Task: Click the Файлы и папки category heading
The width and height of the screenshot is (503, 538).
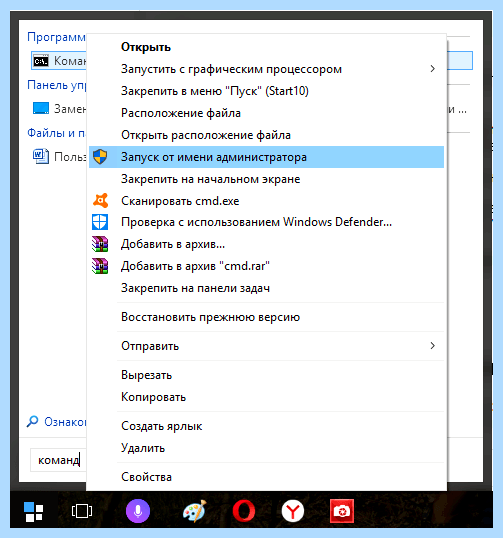Action: [56, 133]
